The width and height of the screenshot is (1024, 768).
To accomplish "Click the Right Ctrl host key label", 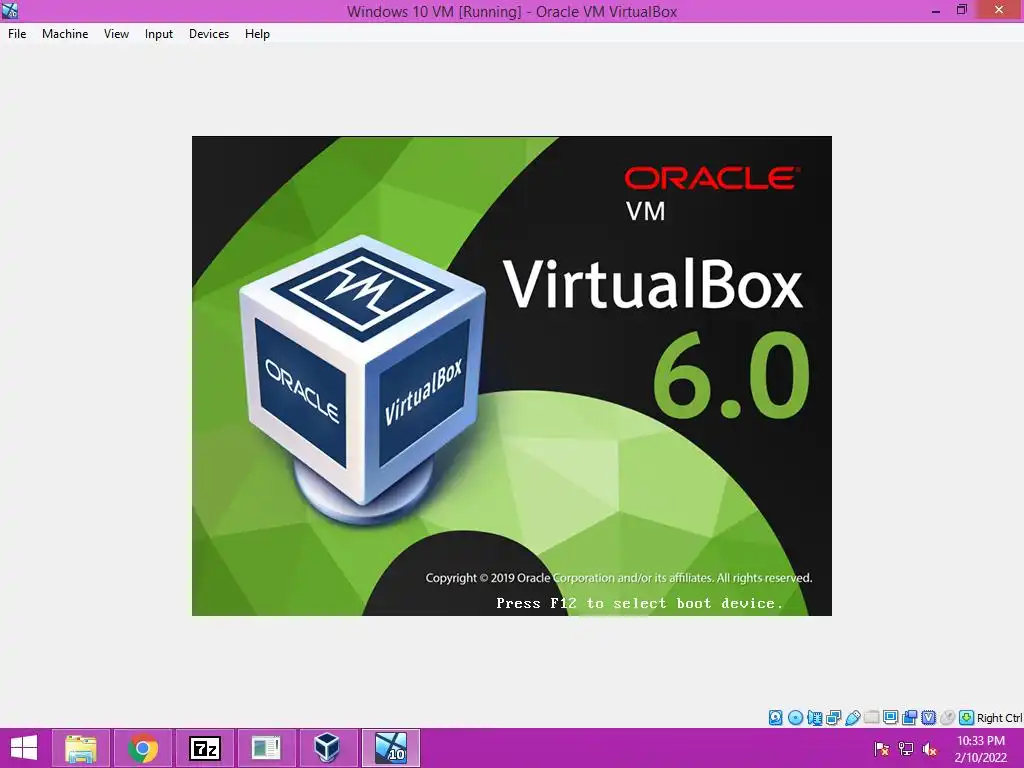I will pos(1000,718).
